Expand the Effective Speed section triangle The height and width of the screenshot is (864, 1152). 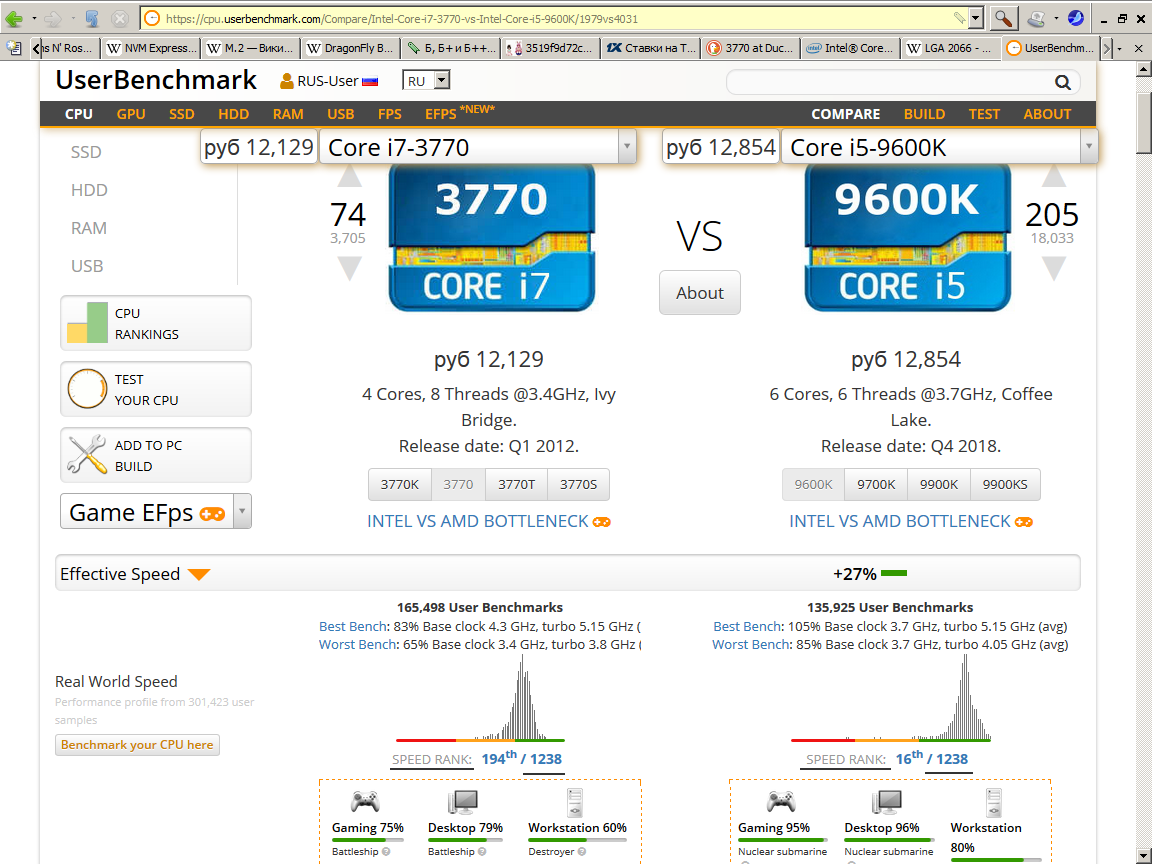tap(199, 574)
